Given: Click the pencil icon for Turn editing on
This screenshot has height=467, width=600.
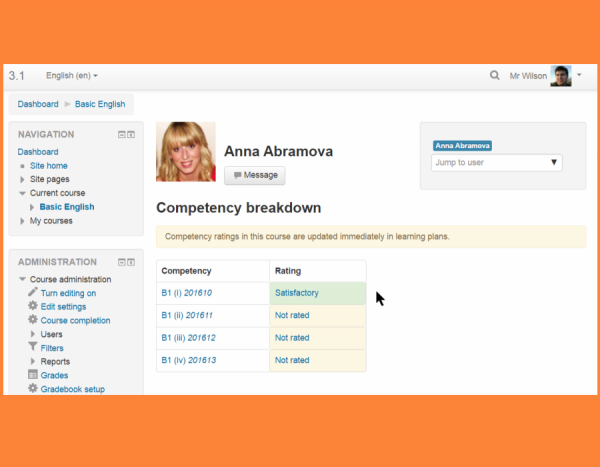Looking at the screenshot, I should (x=32, y=293).
